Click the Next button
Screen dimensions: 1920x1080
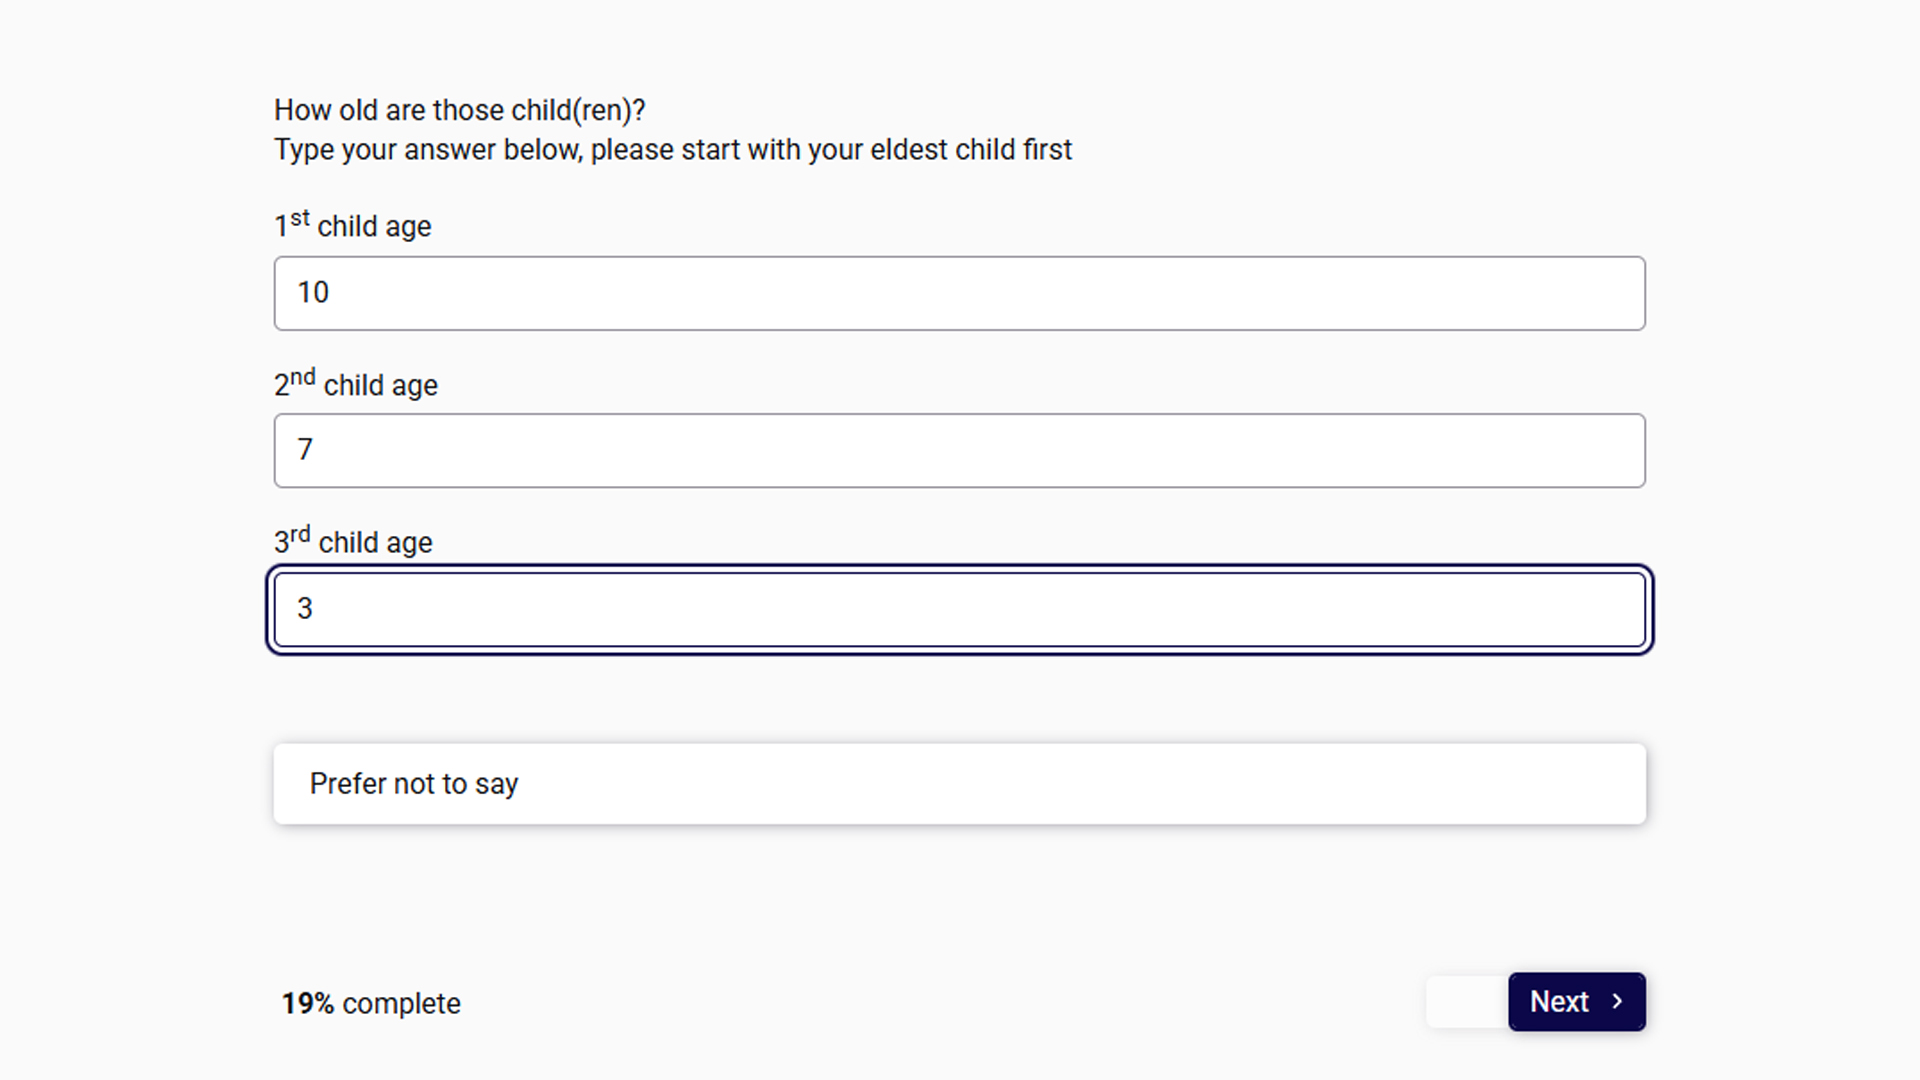1576,1001
